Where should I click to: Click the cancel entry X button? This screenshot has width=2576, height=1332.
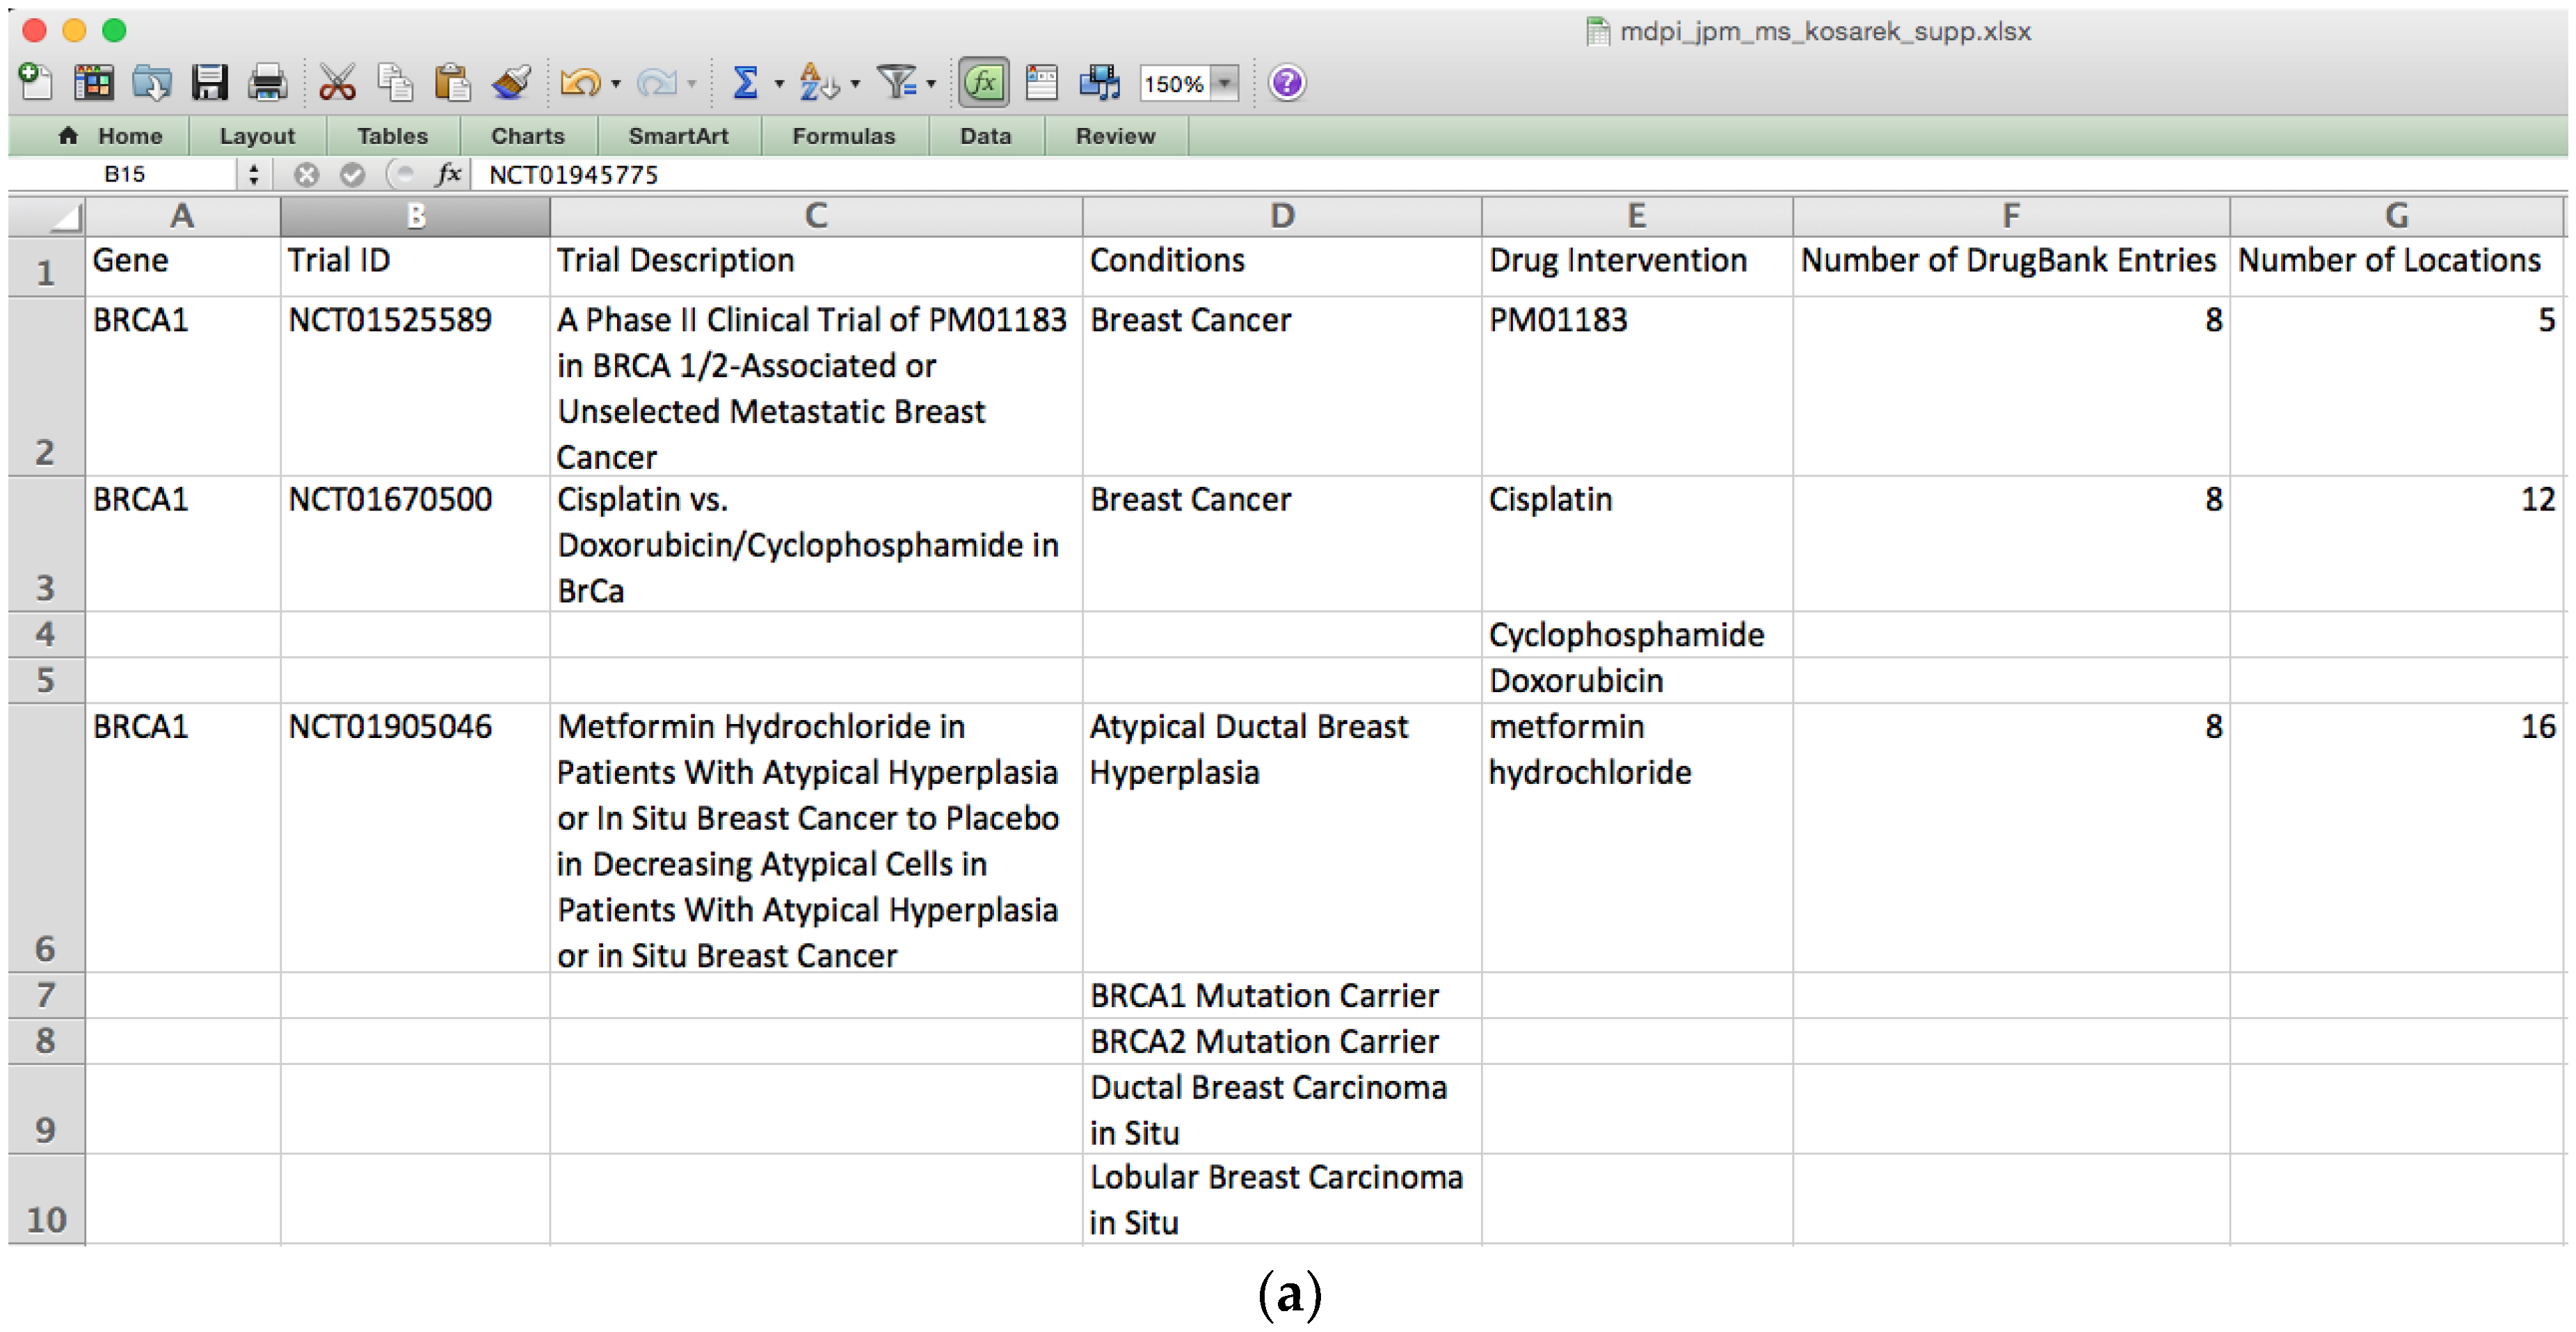pyautogui.click(x=306, y=175)
